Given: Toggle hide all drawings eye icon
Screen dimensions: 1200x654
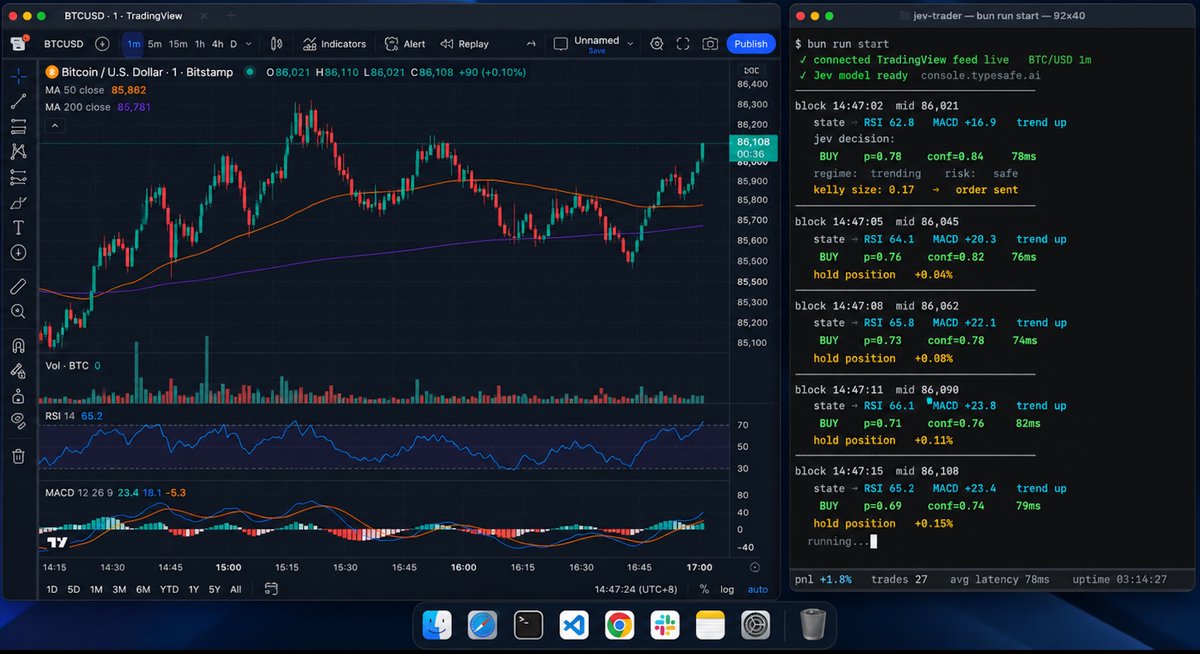Looking at the screenshot, I should click(x=18, y=420).
